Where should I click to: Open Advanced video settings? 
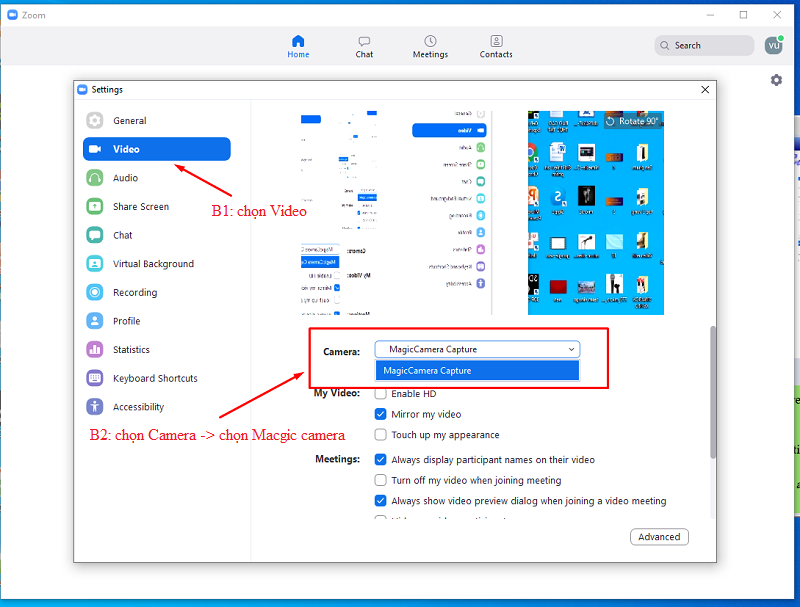[x=659, y=537]
